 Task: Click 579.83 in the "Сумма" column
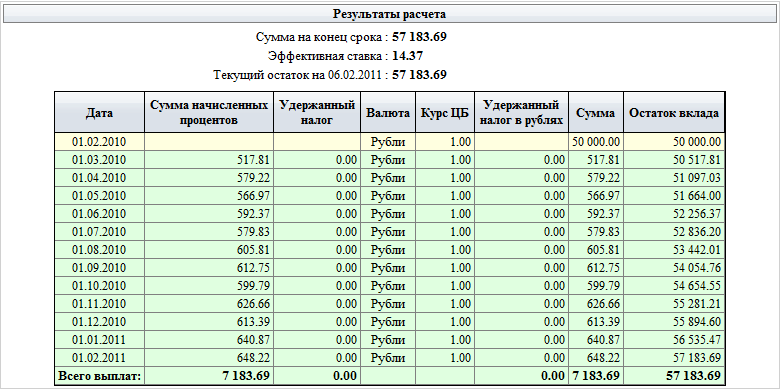[596, 232]
